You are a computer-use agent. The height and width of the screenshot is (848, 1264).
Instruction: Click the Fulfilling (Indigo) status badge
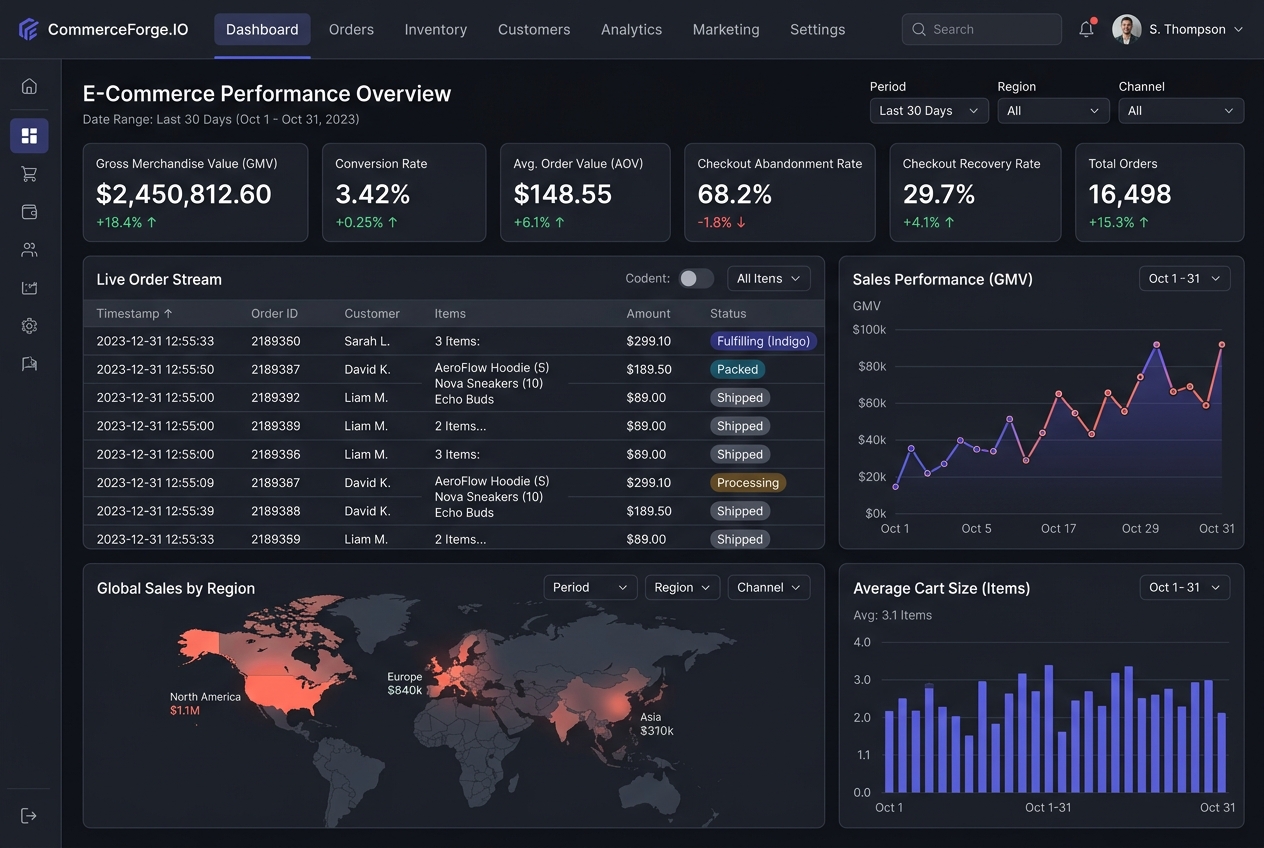pyautogui.click(x=763, y=341)
